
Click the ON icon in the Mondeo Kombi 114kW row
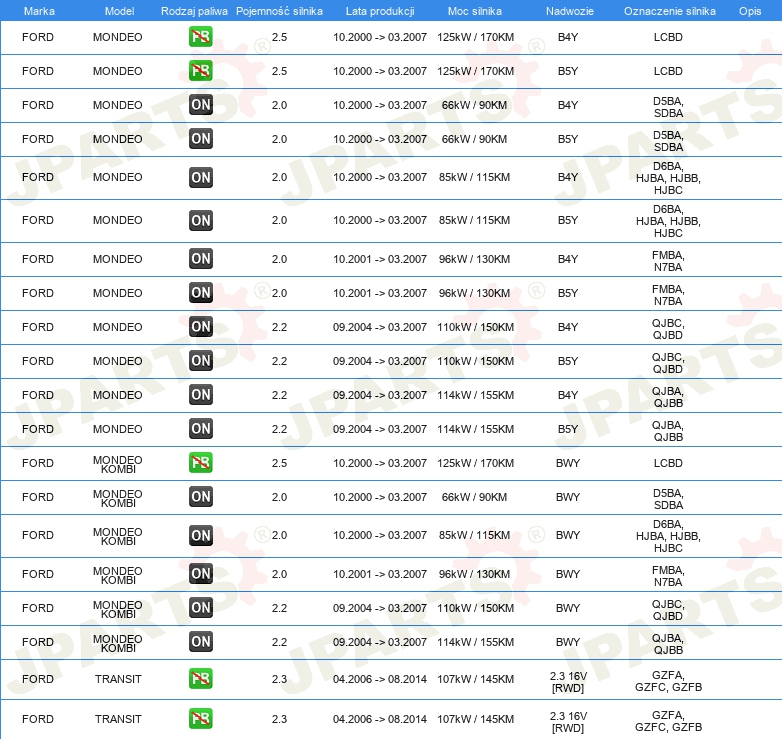(x=201, y=642)
